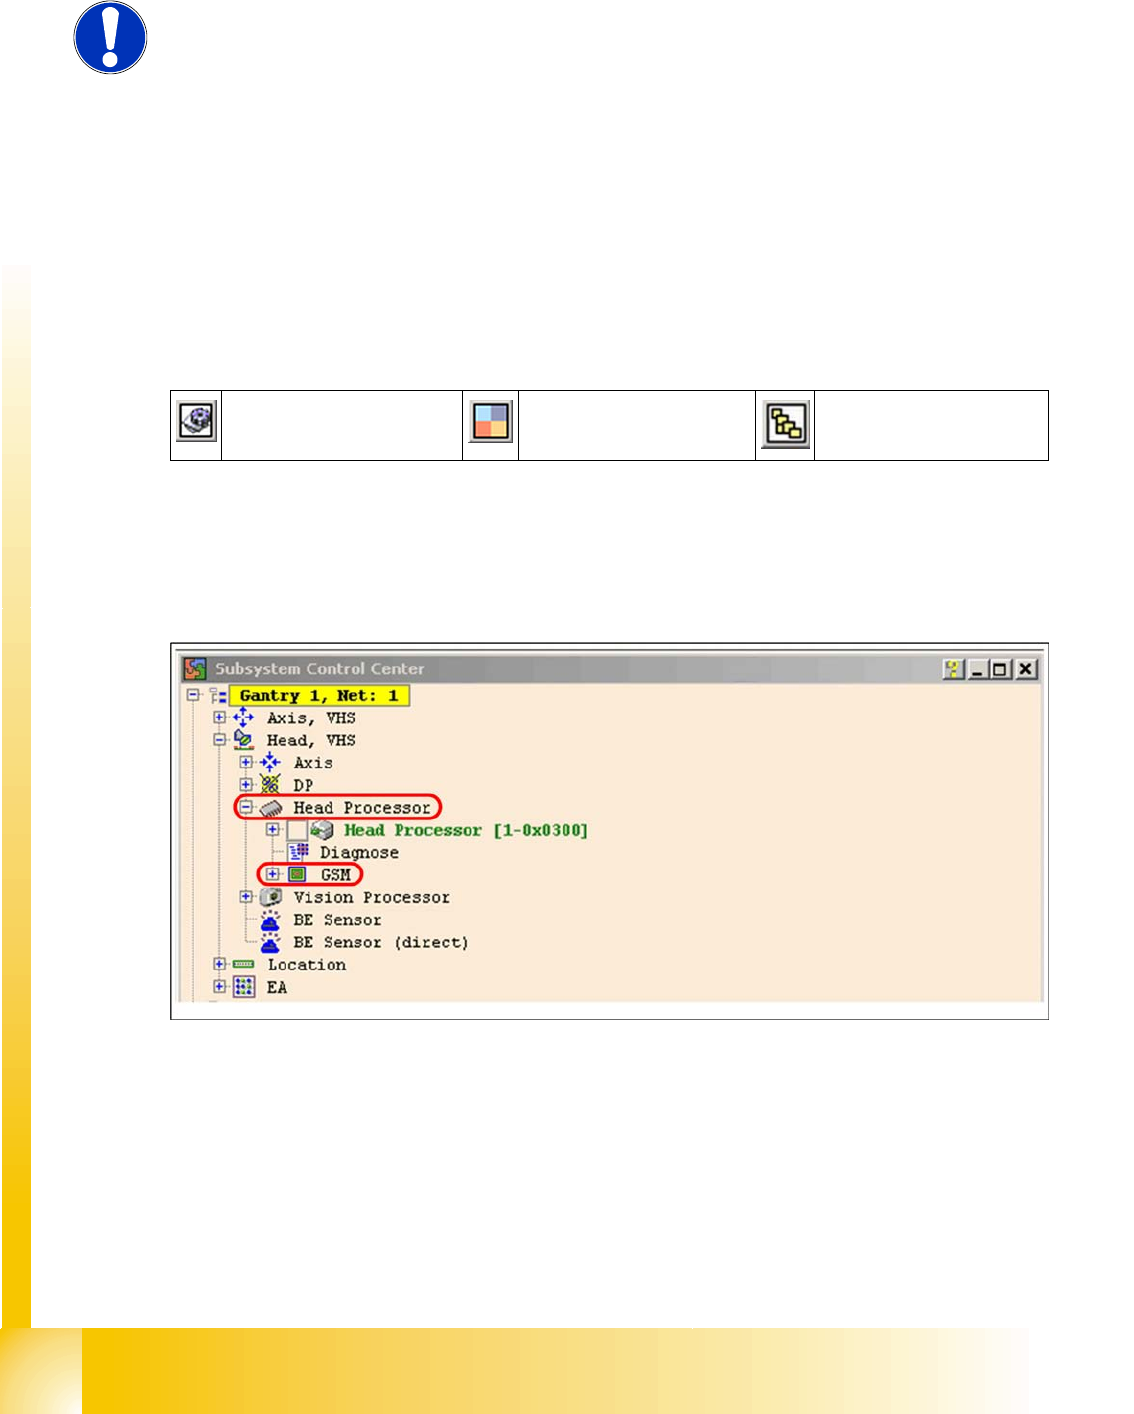Viewport: 1134px width, 1414px height.
Task: Expand the Vision Processor node
Action: click(x=246, y=897)
